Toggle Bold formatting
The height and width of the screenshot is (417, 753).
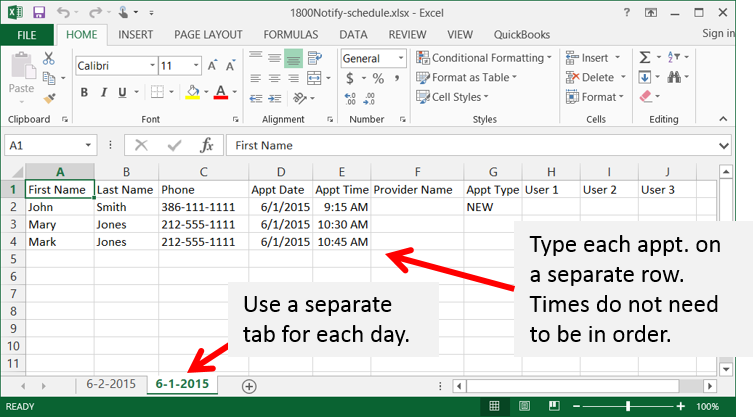coord(84,93)
